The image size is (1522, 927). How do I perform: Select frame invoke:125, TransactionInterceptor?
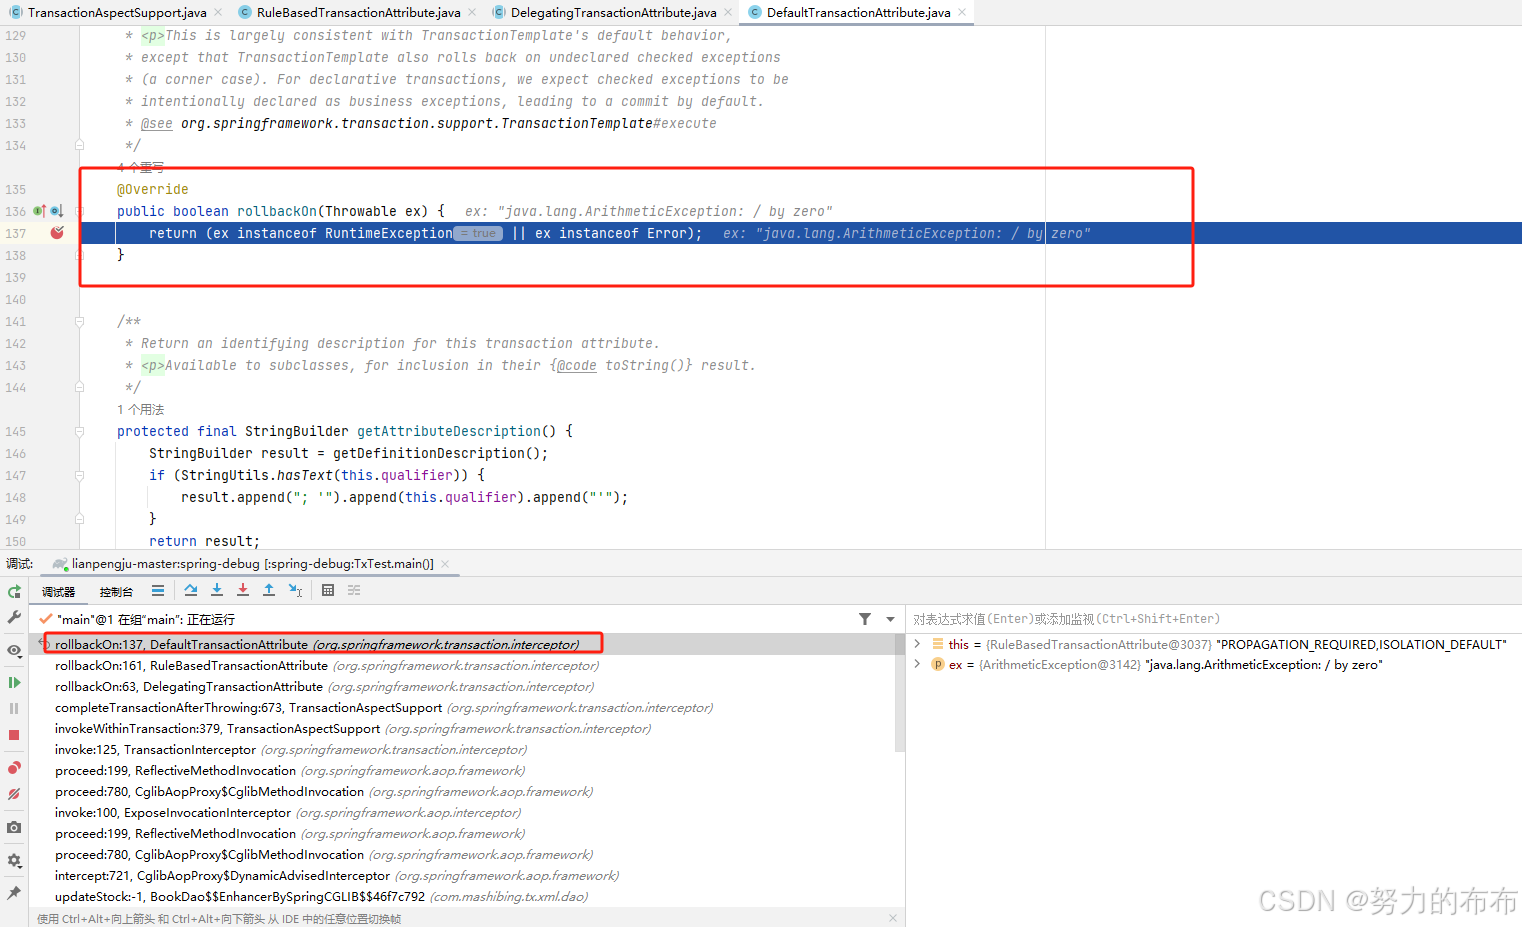pyautogui.click(x=467, y=749)
